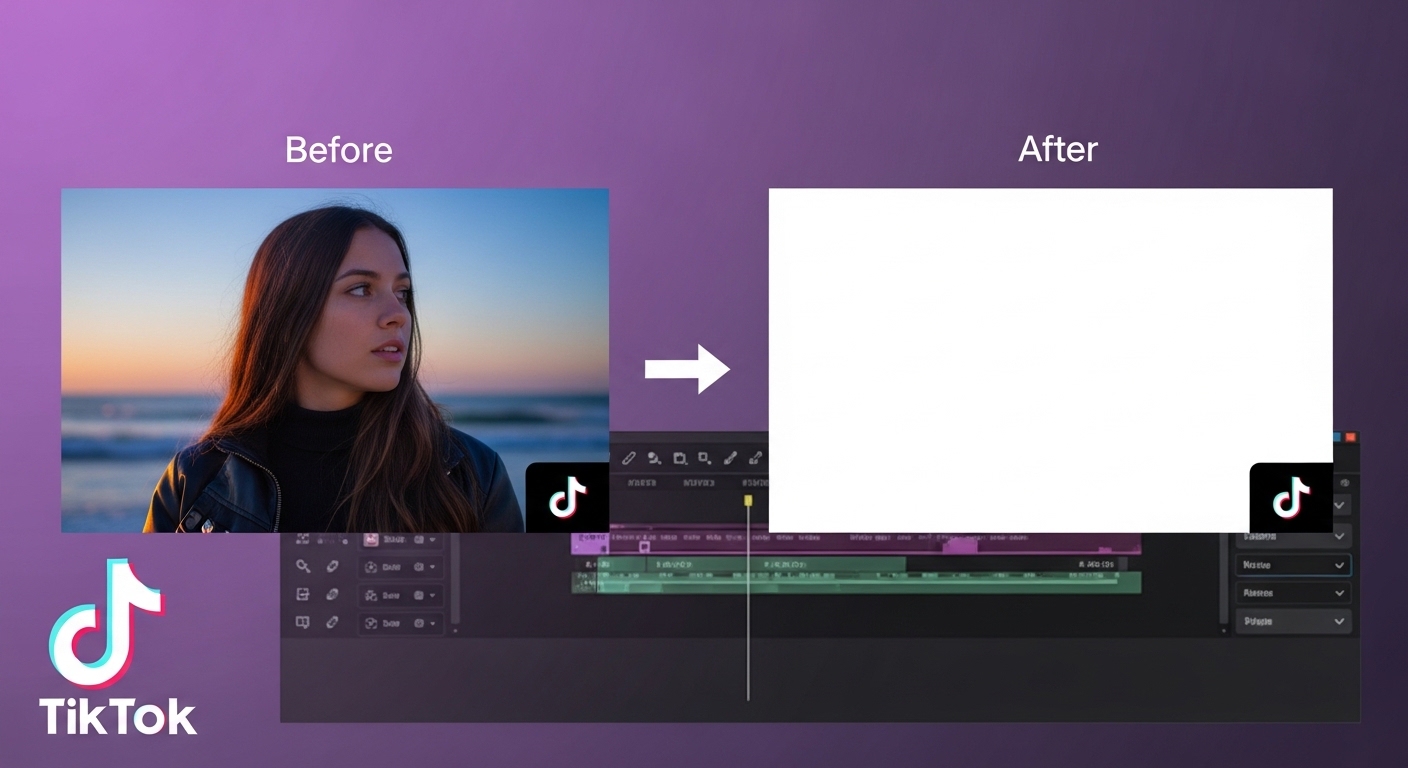Click the Library book icon in left panel

(x=303, y=622)
